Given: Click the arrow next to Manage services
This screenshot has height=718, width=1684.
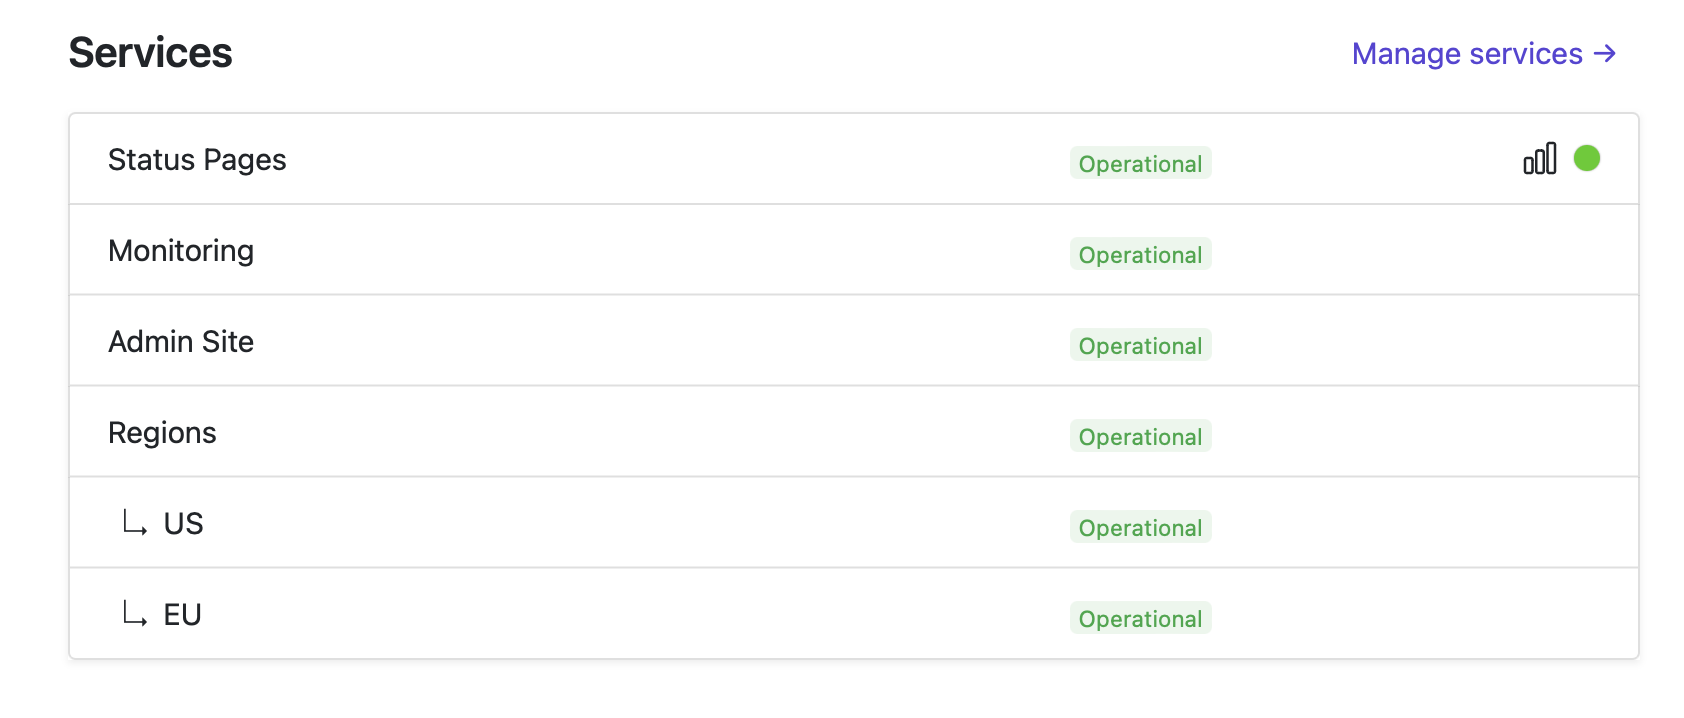Looking at the screenshot, I should pos(1605,54).
